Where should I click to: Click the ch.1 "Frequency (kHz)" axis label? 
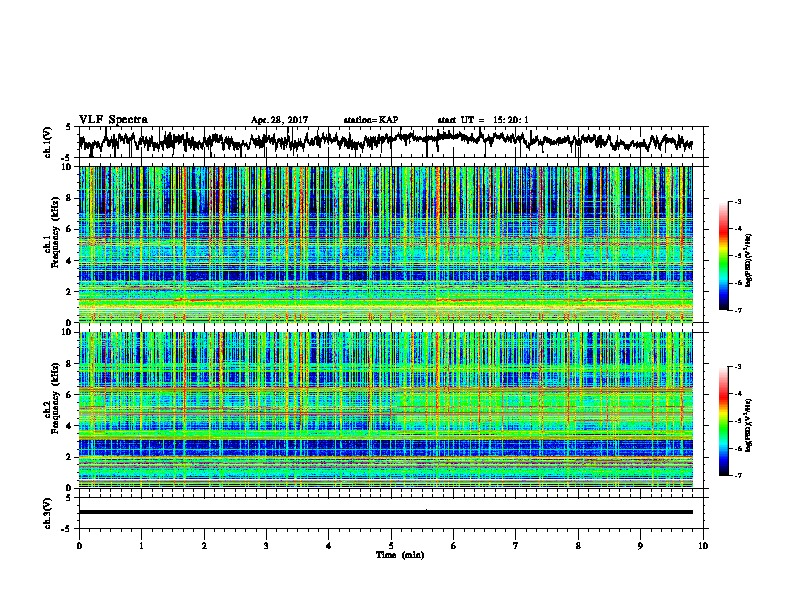click(55, 232)
